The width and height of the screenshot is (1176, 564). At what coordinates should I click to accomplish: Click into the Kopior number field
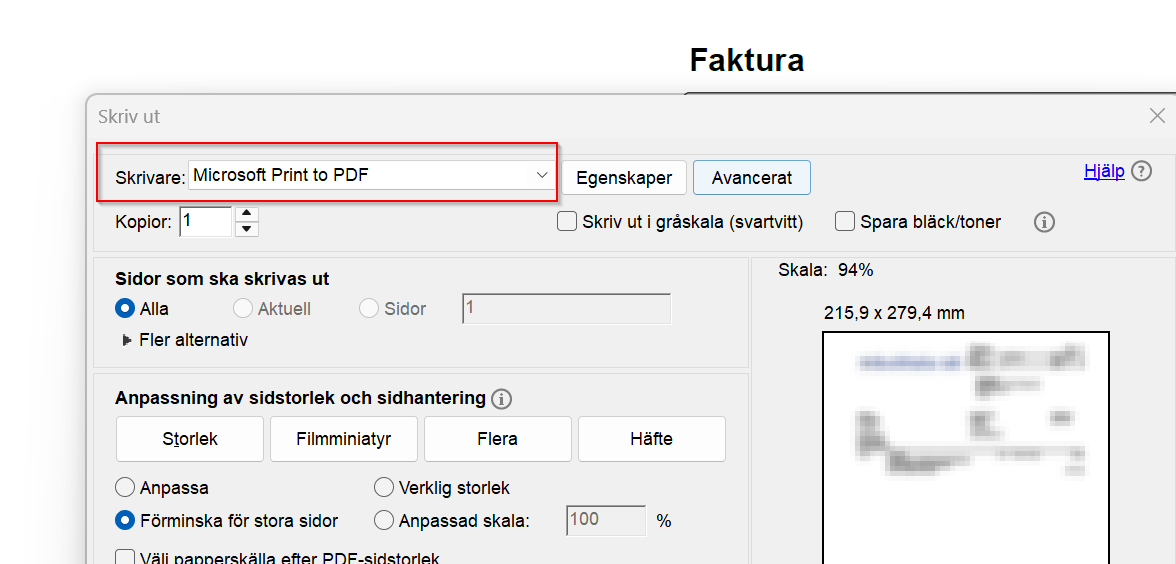pyautogui.click(x=206, y=221)
